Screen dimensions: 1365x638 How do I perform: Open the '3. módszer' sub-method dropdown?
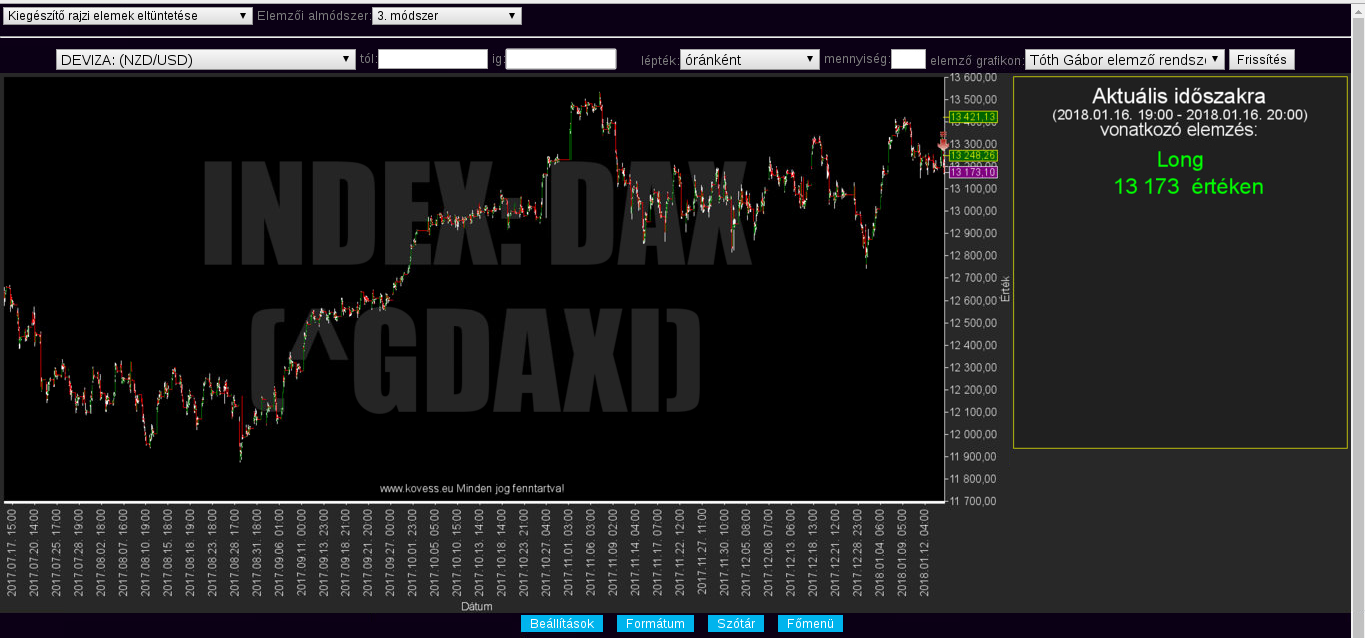(x=446, y=16)
